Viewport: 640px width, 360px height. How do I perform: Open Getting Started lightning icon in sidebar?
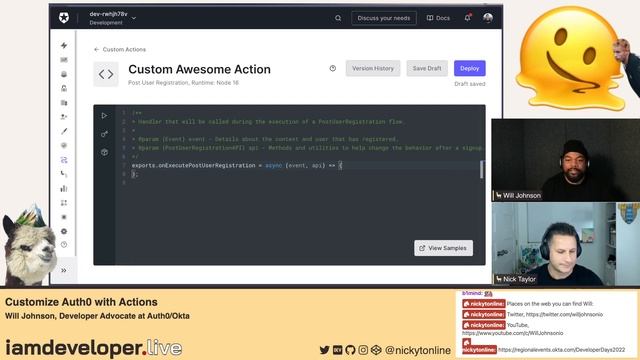click(x=64, y=45)
